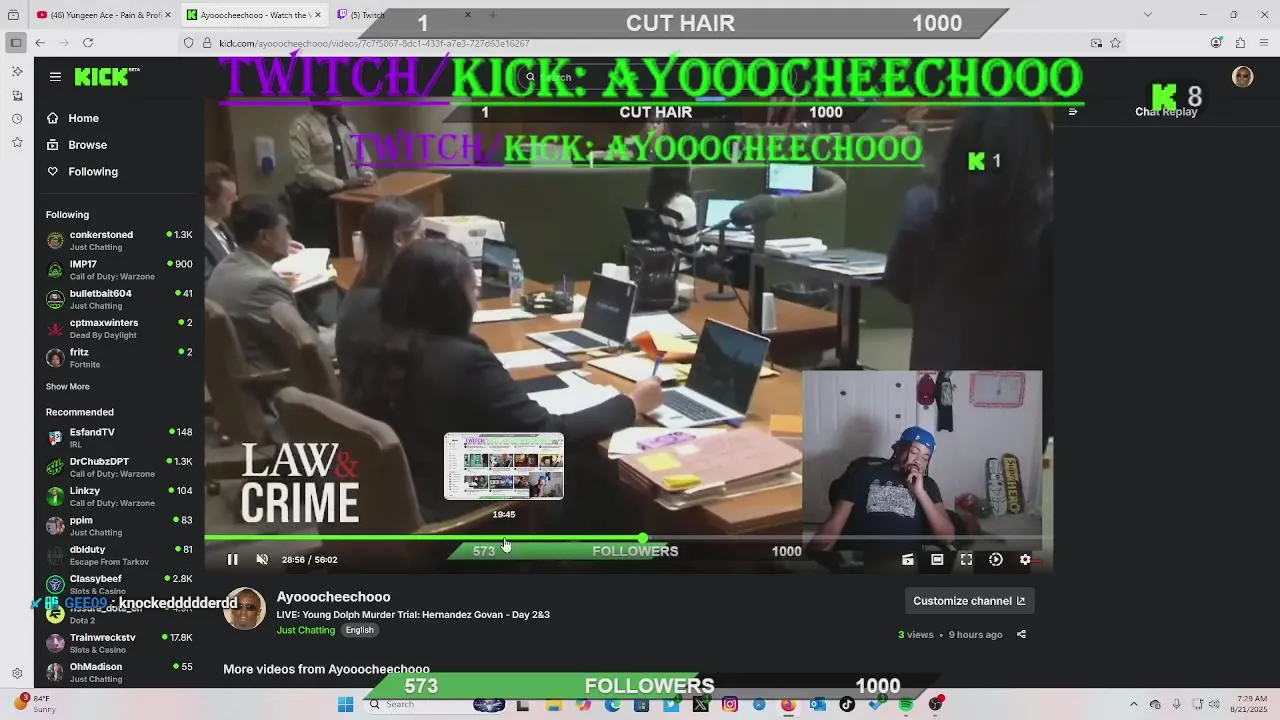Open Spotify from taskbar
This screenshot has width=1280, height=720.
pyautogui.click(x=906, y=705)
